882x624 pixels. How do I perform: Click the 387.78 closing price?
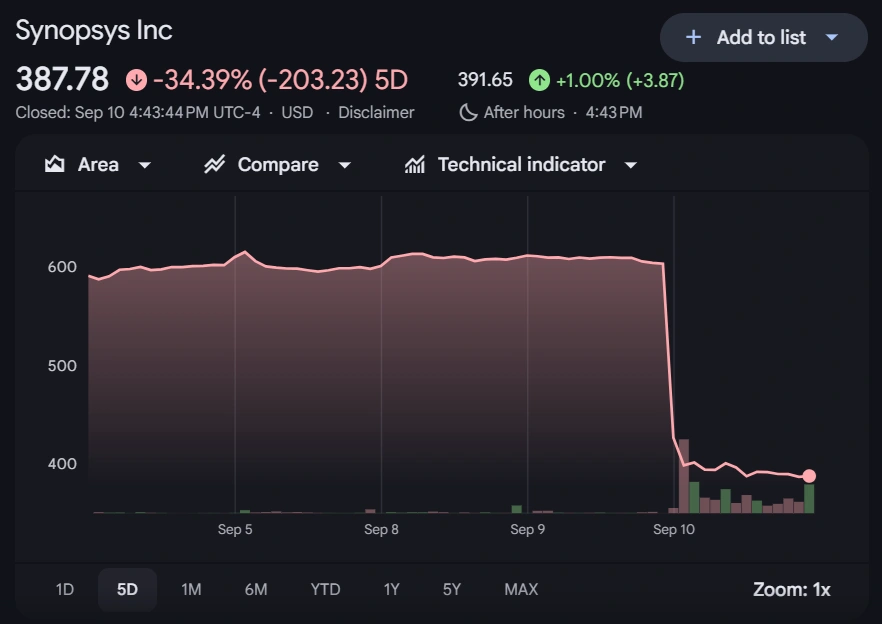(62, 79)
